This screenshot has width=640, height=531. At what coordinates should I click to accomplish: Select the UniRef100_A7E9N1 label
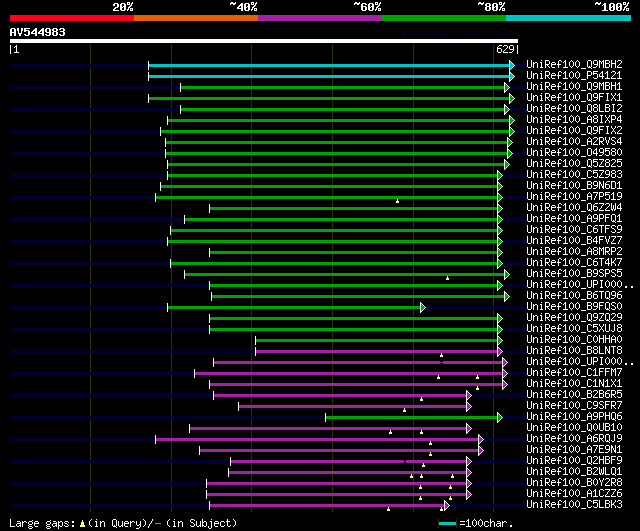coord(574,450)
